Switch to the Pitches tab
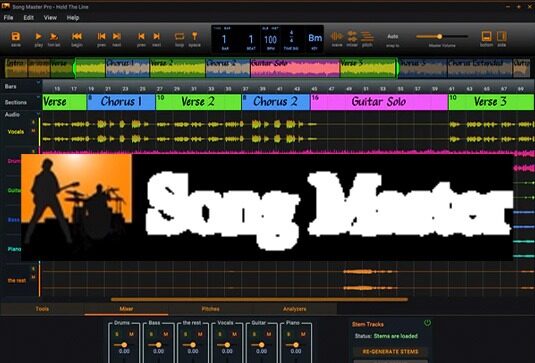The height and width of the screenshot is (363, 535). 211,309
